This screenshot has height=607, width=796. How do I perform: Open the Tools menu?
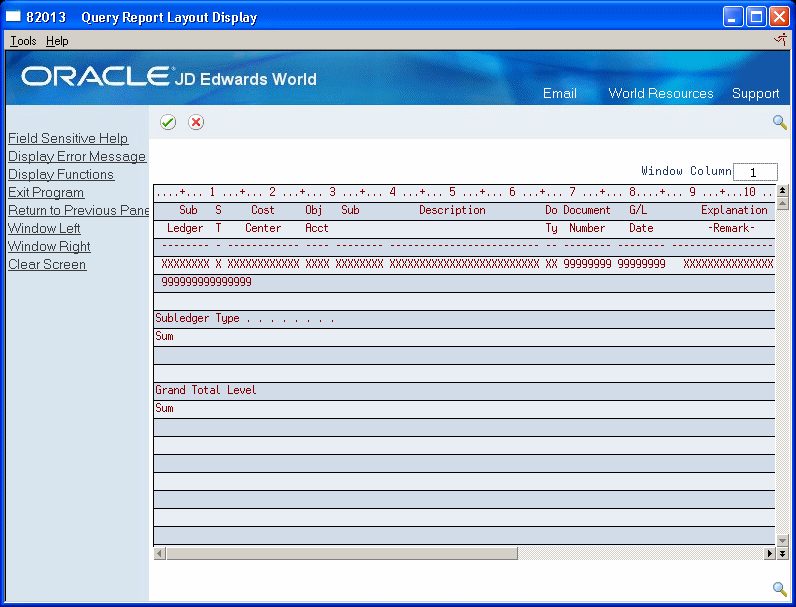pyautogui.click(x=23, y=41)
